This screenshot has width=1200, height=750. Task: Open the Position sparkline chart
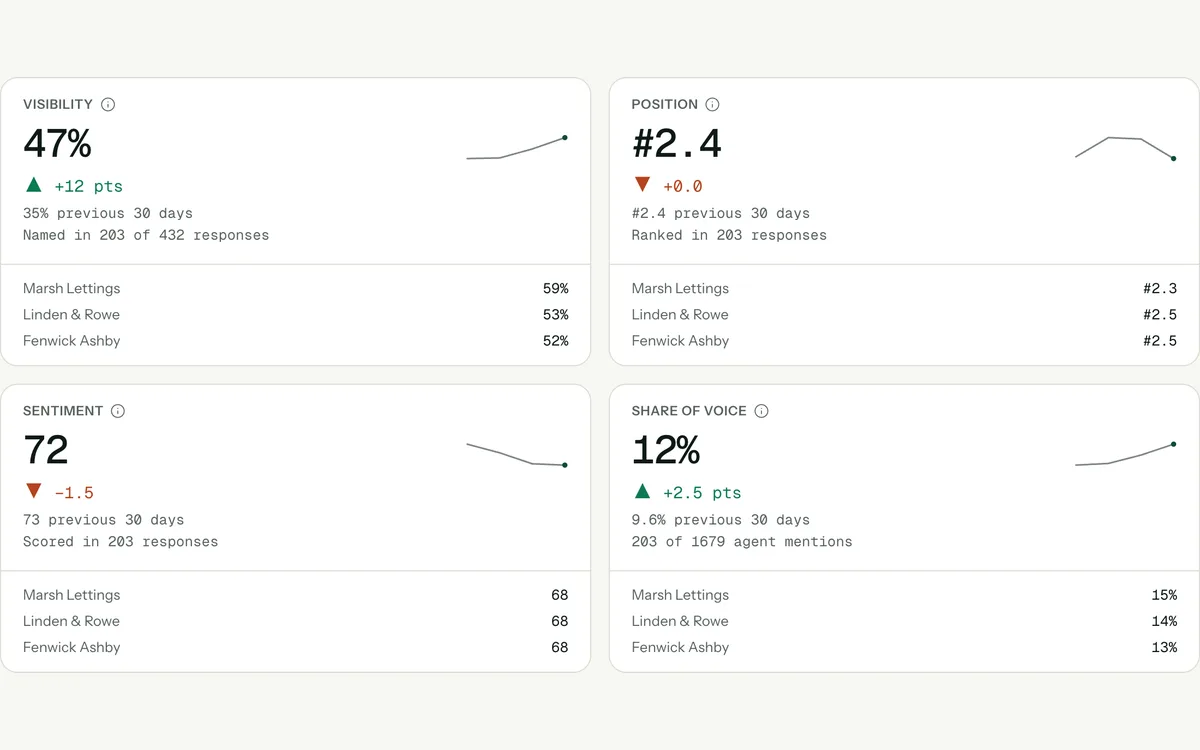pyautogui.click(x=1125, y=148)
